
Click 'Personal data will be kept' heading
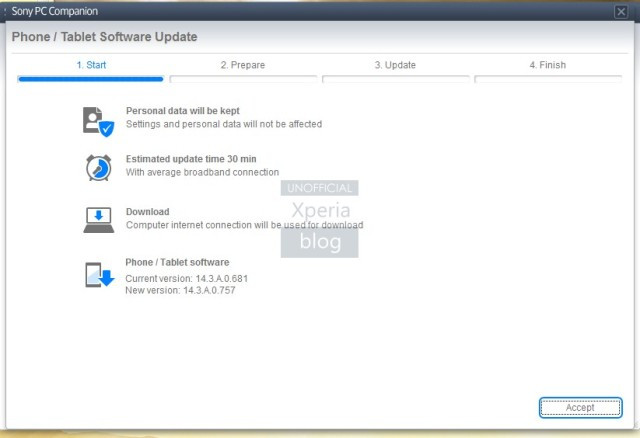[x=182, y=111]
